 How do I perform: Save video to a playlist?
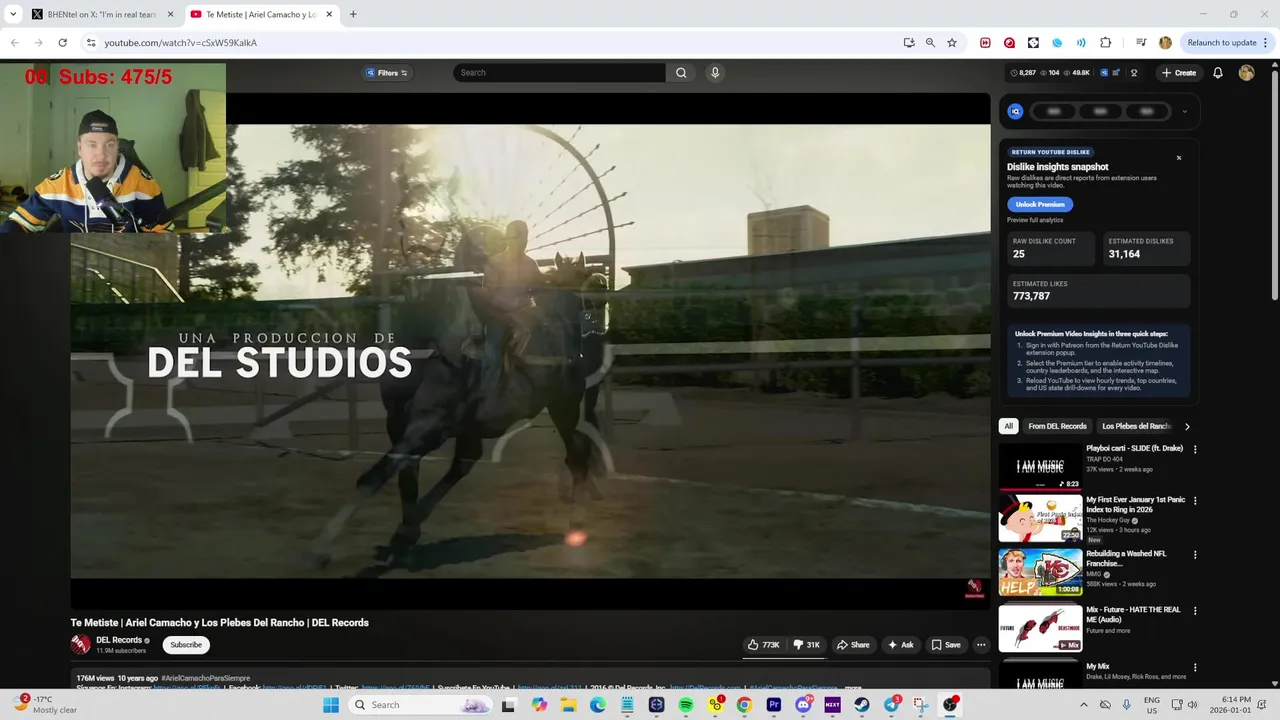946,645
